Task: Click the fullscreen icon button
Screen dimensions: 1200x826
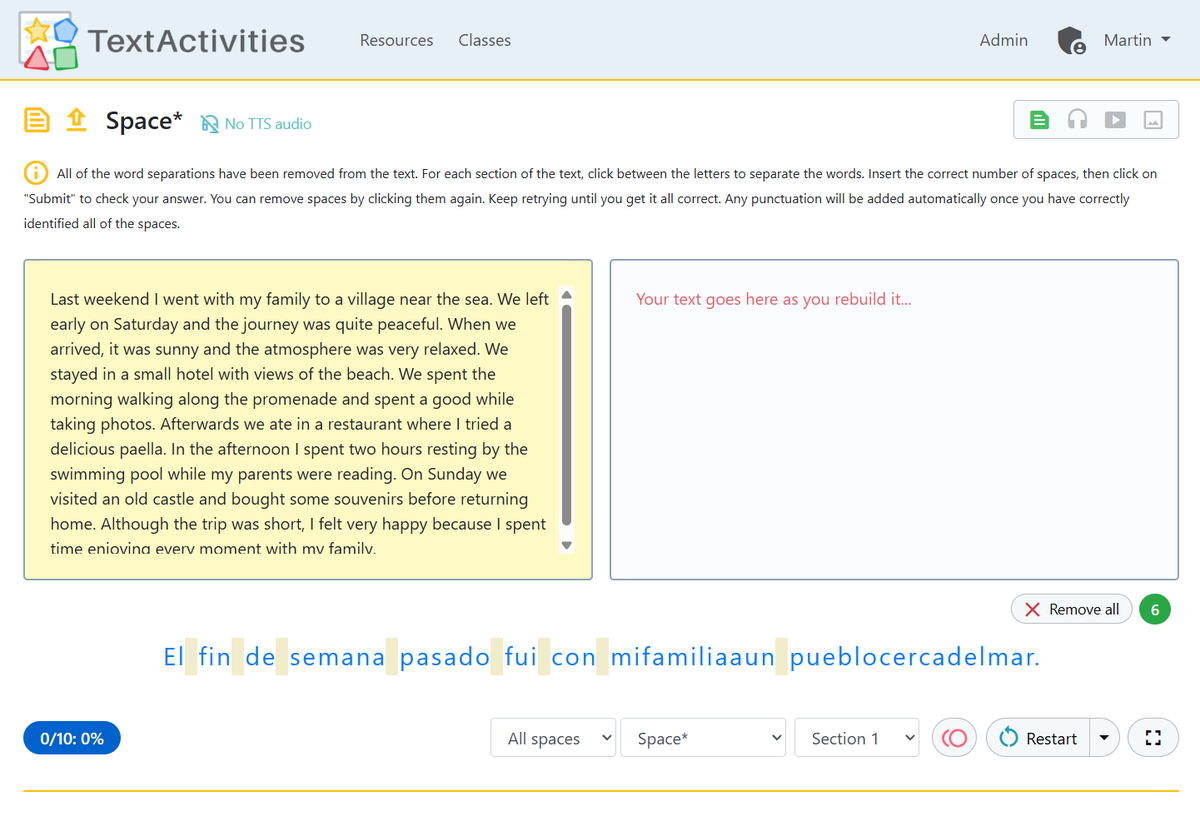Action: (x=1153, y=738)
